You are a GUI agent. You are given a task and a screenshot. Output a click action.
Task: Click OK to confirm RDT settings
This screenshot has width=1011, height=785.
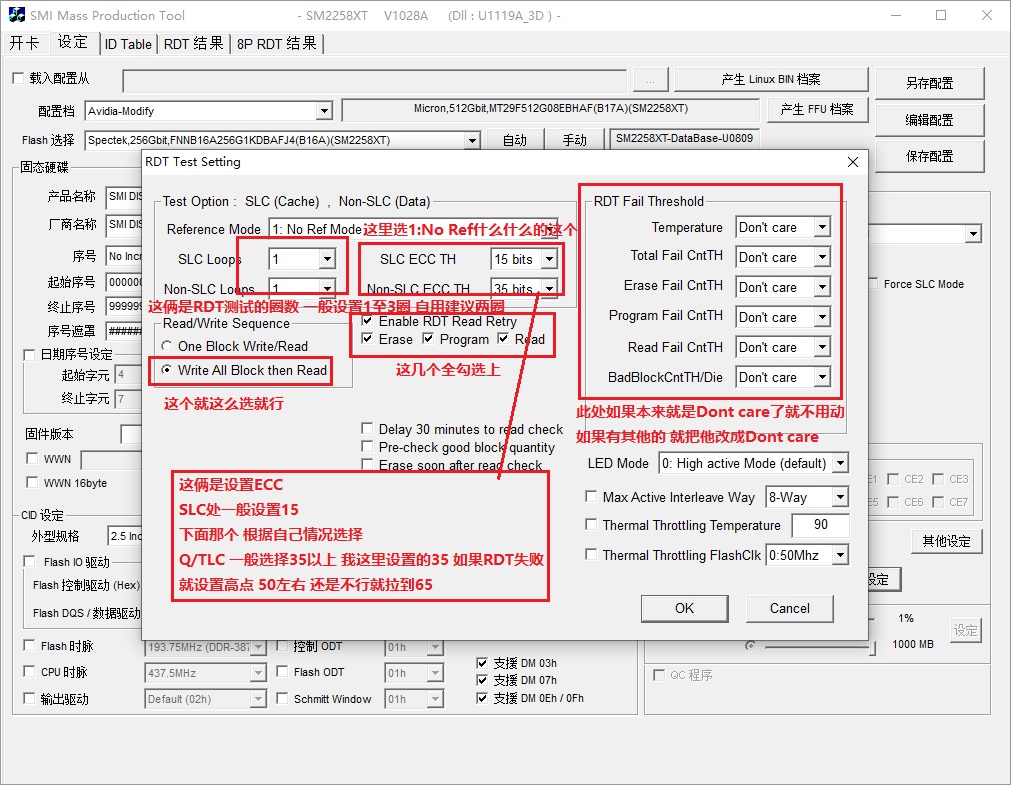pos(684,608)
